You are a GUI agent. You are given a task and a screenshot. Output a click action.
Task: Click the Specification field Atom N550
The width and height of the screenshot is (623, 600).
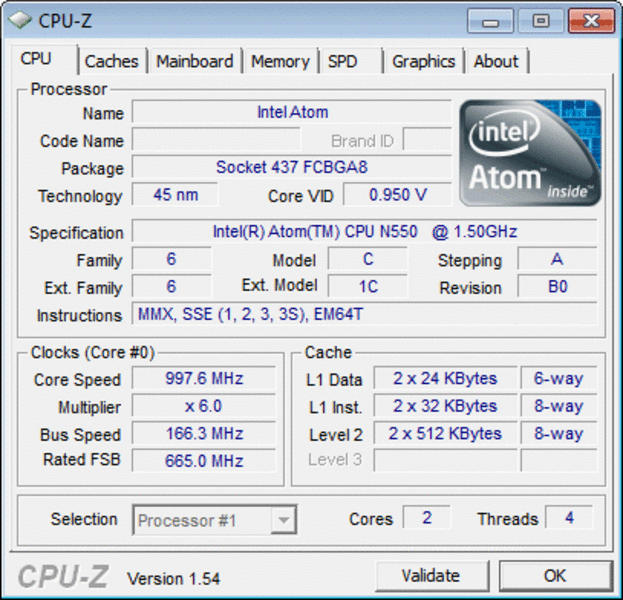(365, 231)
